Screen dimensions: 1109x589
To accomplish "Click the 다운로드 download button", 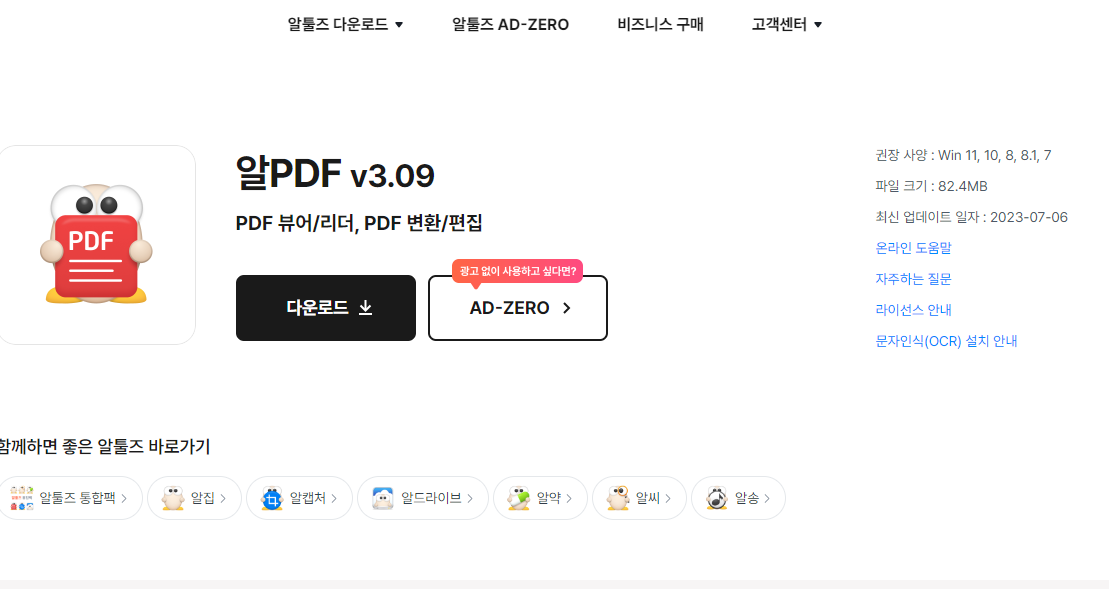I will pos(325,308).
